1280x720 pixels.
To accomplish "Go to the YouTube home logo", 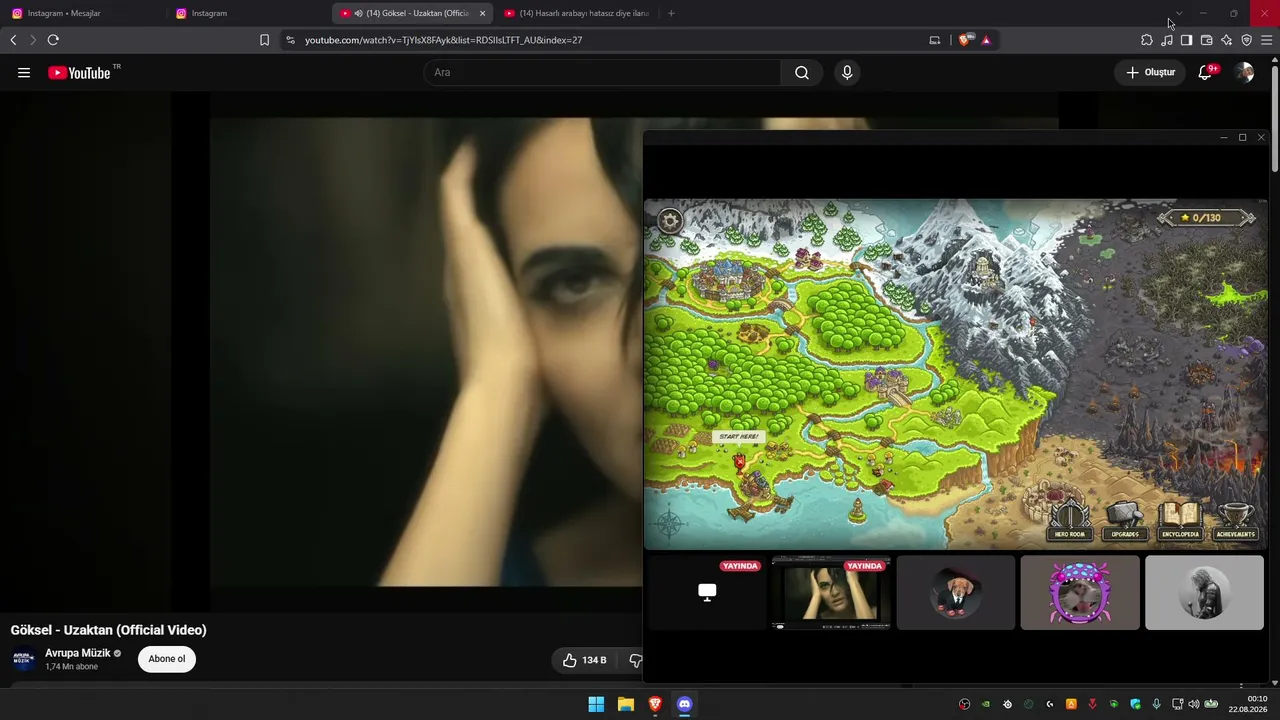I will pyautogui.click(x=79, y=72).
